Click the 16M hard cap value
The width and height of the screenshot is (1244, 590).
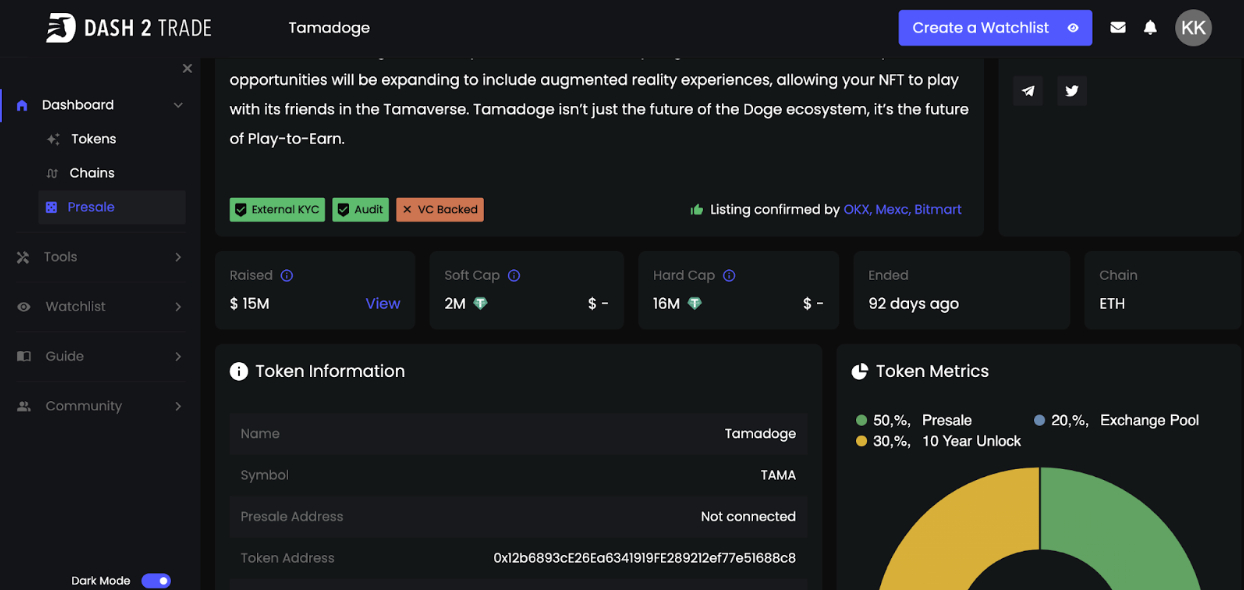[667, 303]
